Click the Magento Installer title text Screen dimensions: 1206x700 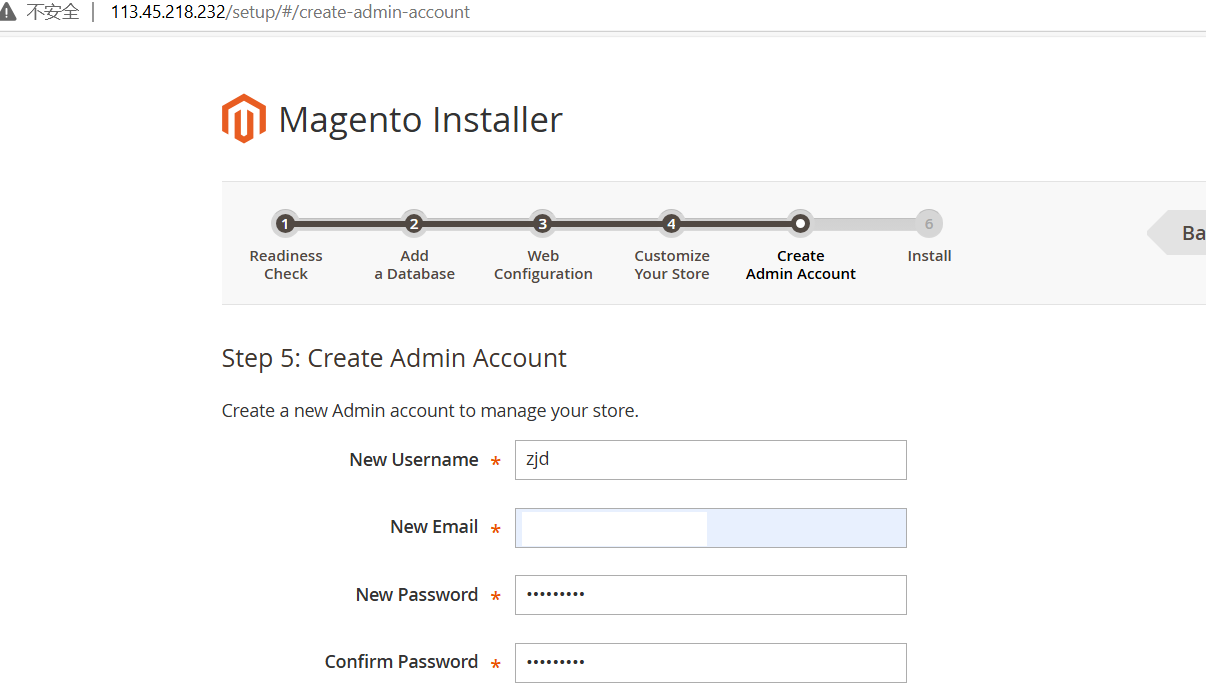[x=420, y=120]
